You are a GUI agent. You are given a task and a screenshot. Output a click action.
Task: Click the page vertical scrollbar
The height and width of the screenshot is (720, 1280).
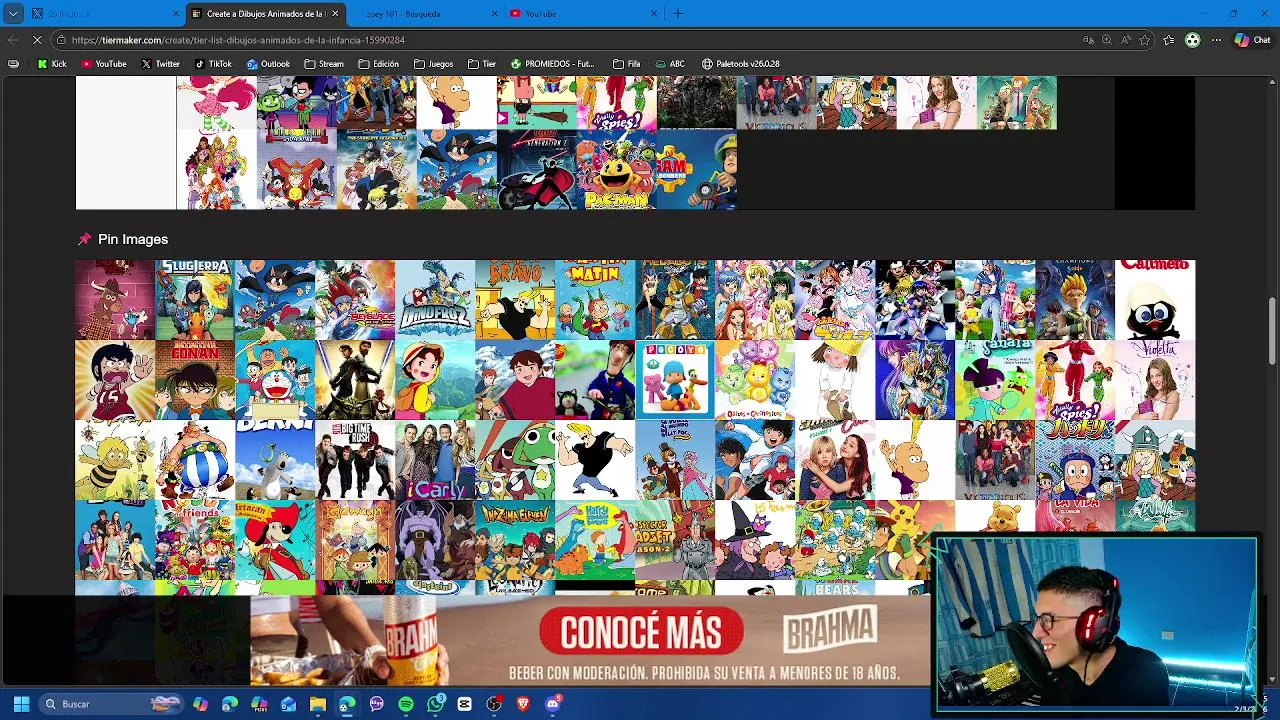1273,333
